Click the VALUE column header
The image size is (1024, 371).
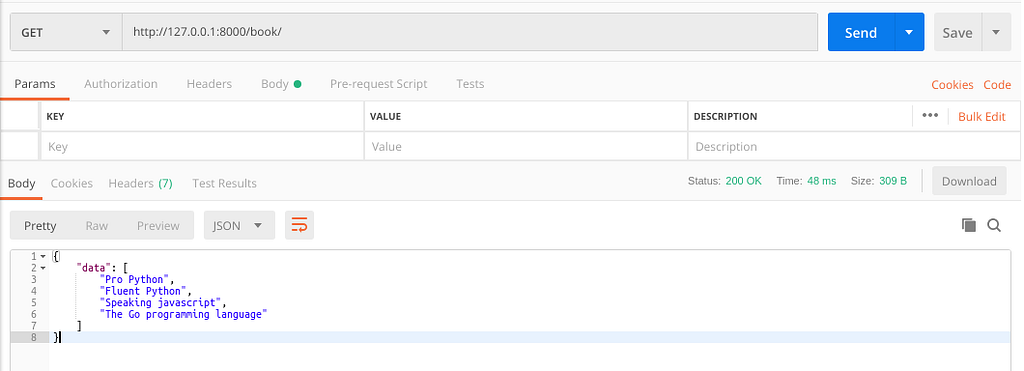[385, 117]
